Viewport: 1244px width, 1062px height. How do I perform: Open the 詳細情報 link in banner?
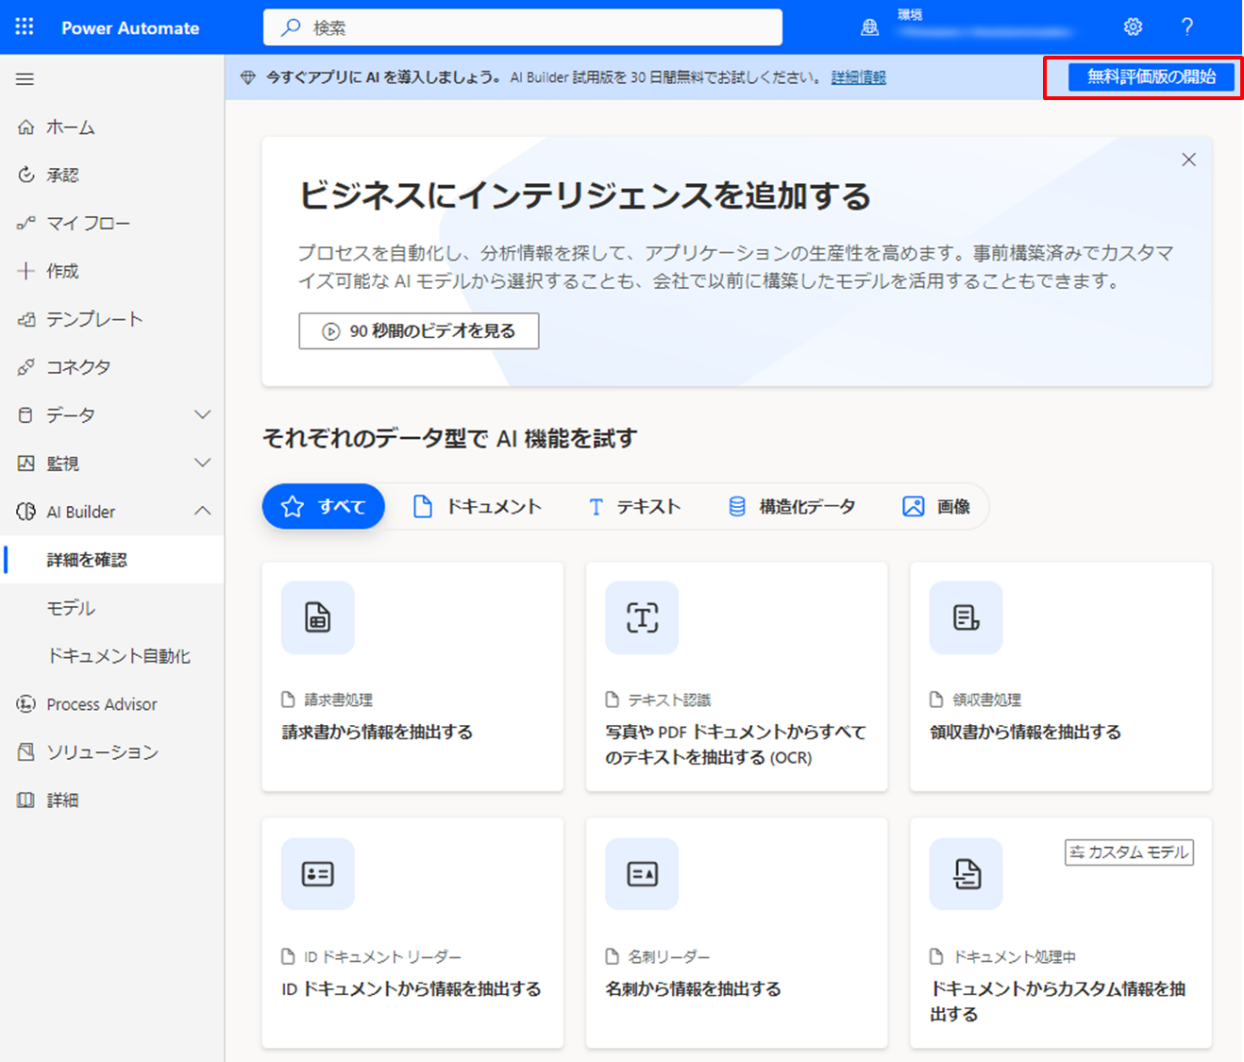point(858,77)
